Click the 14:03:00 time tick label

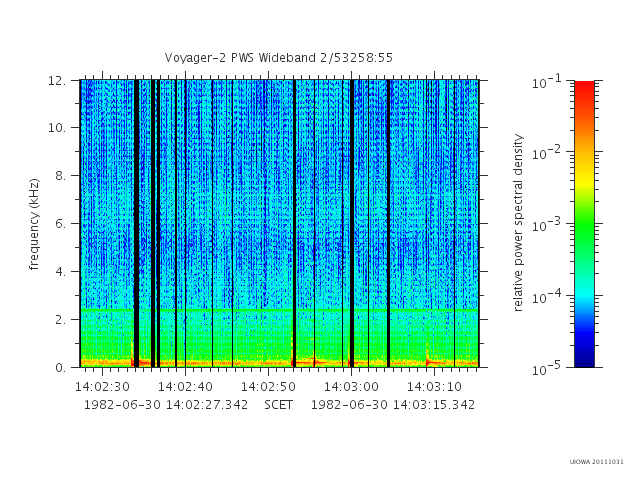(351, 387)
